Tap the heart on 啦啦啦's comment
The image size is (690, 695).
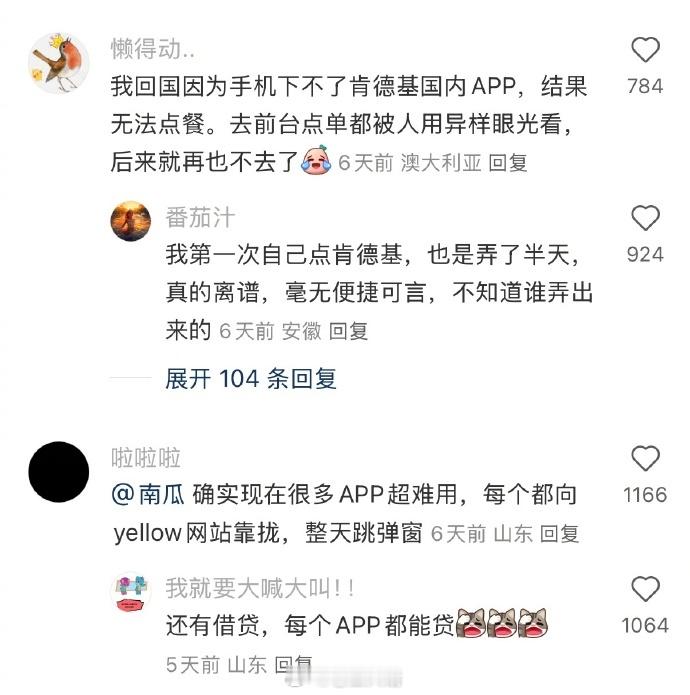[x=645, y=458]
